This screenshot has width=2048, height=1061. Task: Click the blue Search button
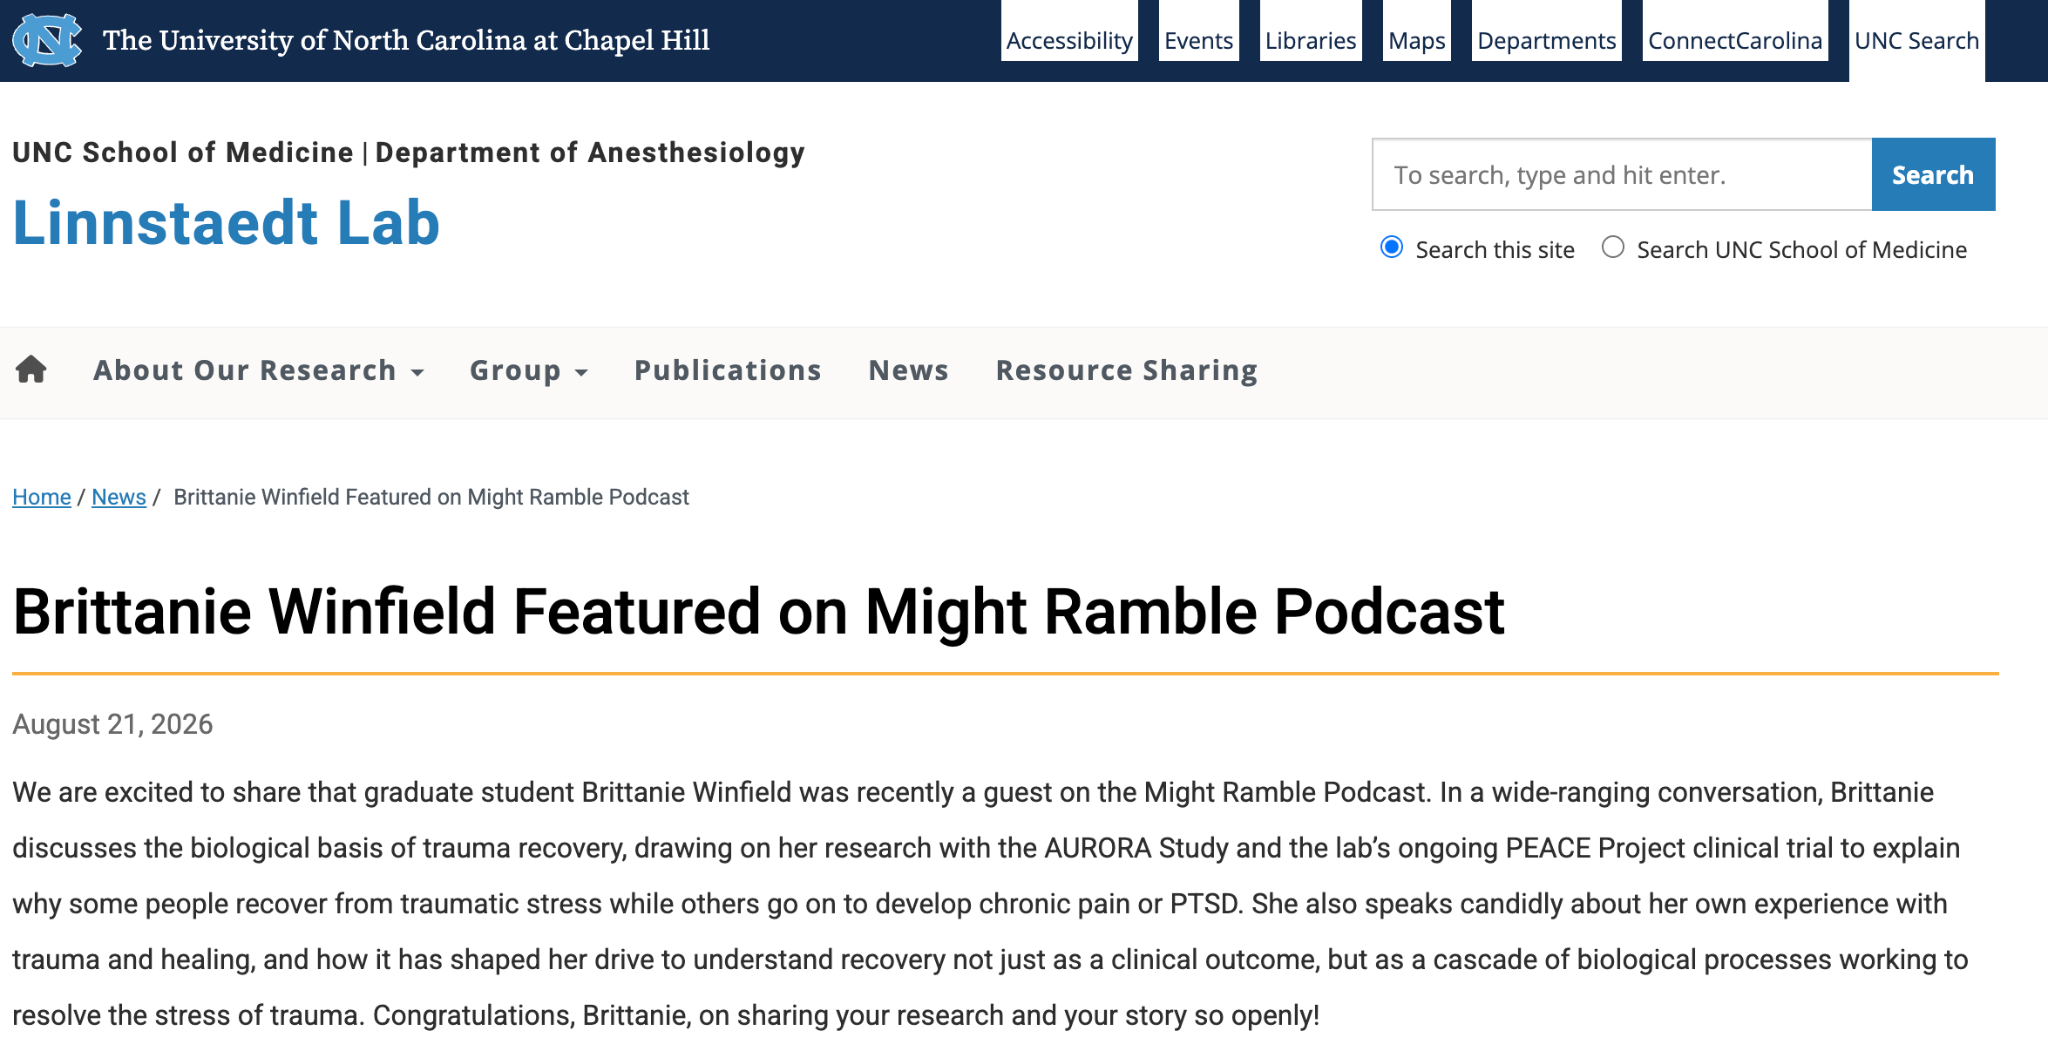[1933, 175]
